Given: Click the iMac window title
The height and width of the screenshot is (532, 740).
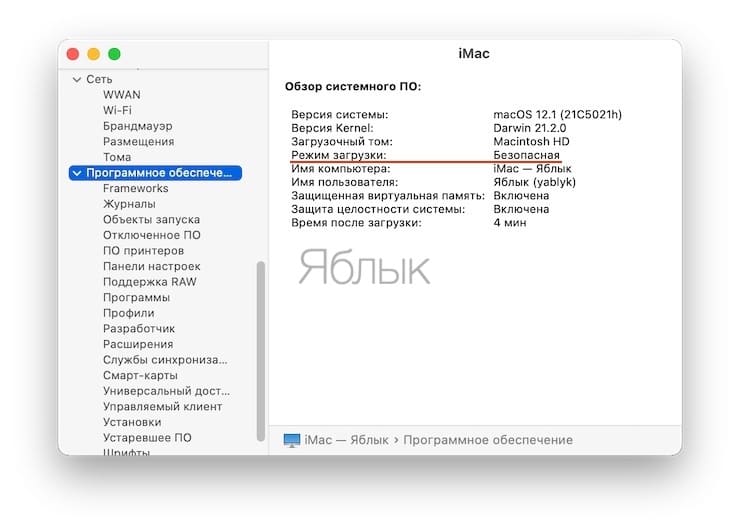Looking at the screenshot, I should (x=474, y=54).
